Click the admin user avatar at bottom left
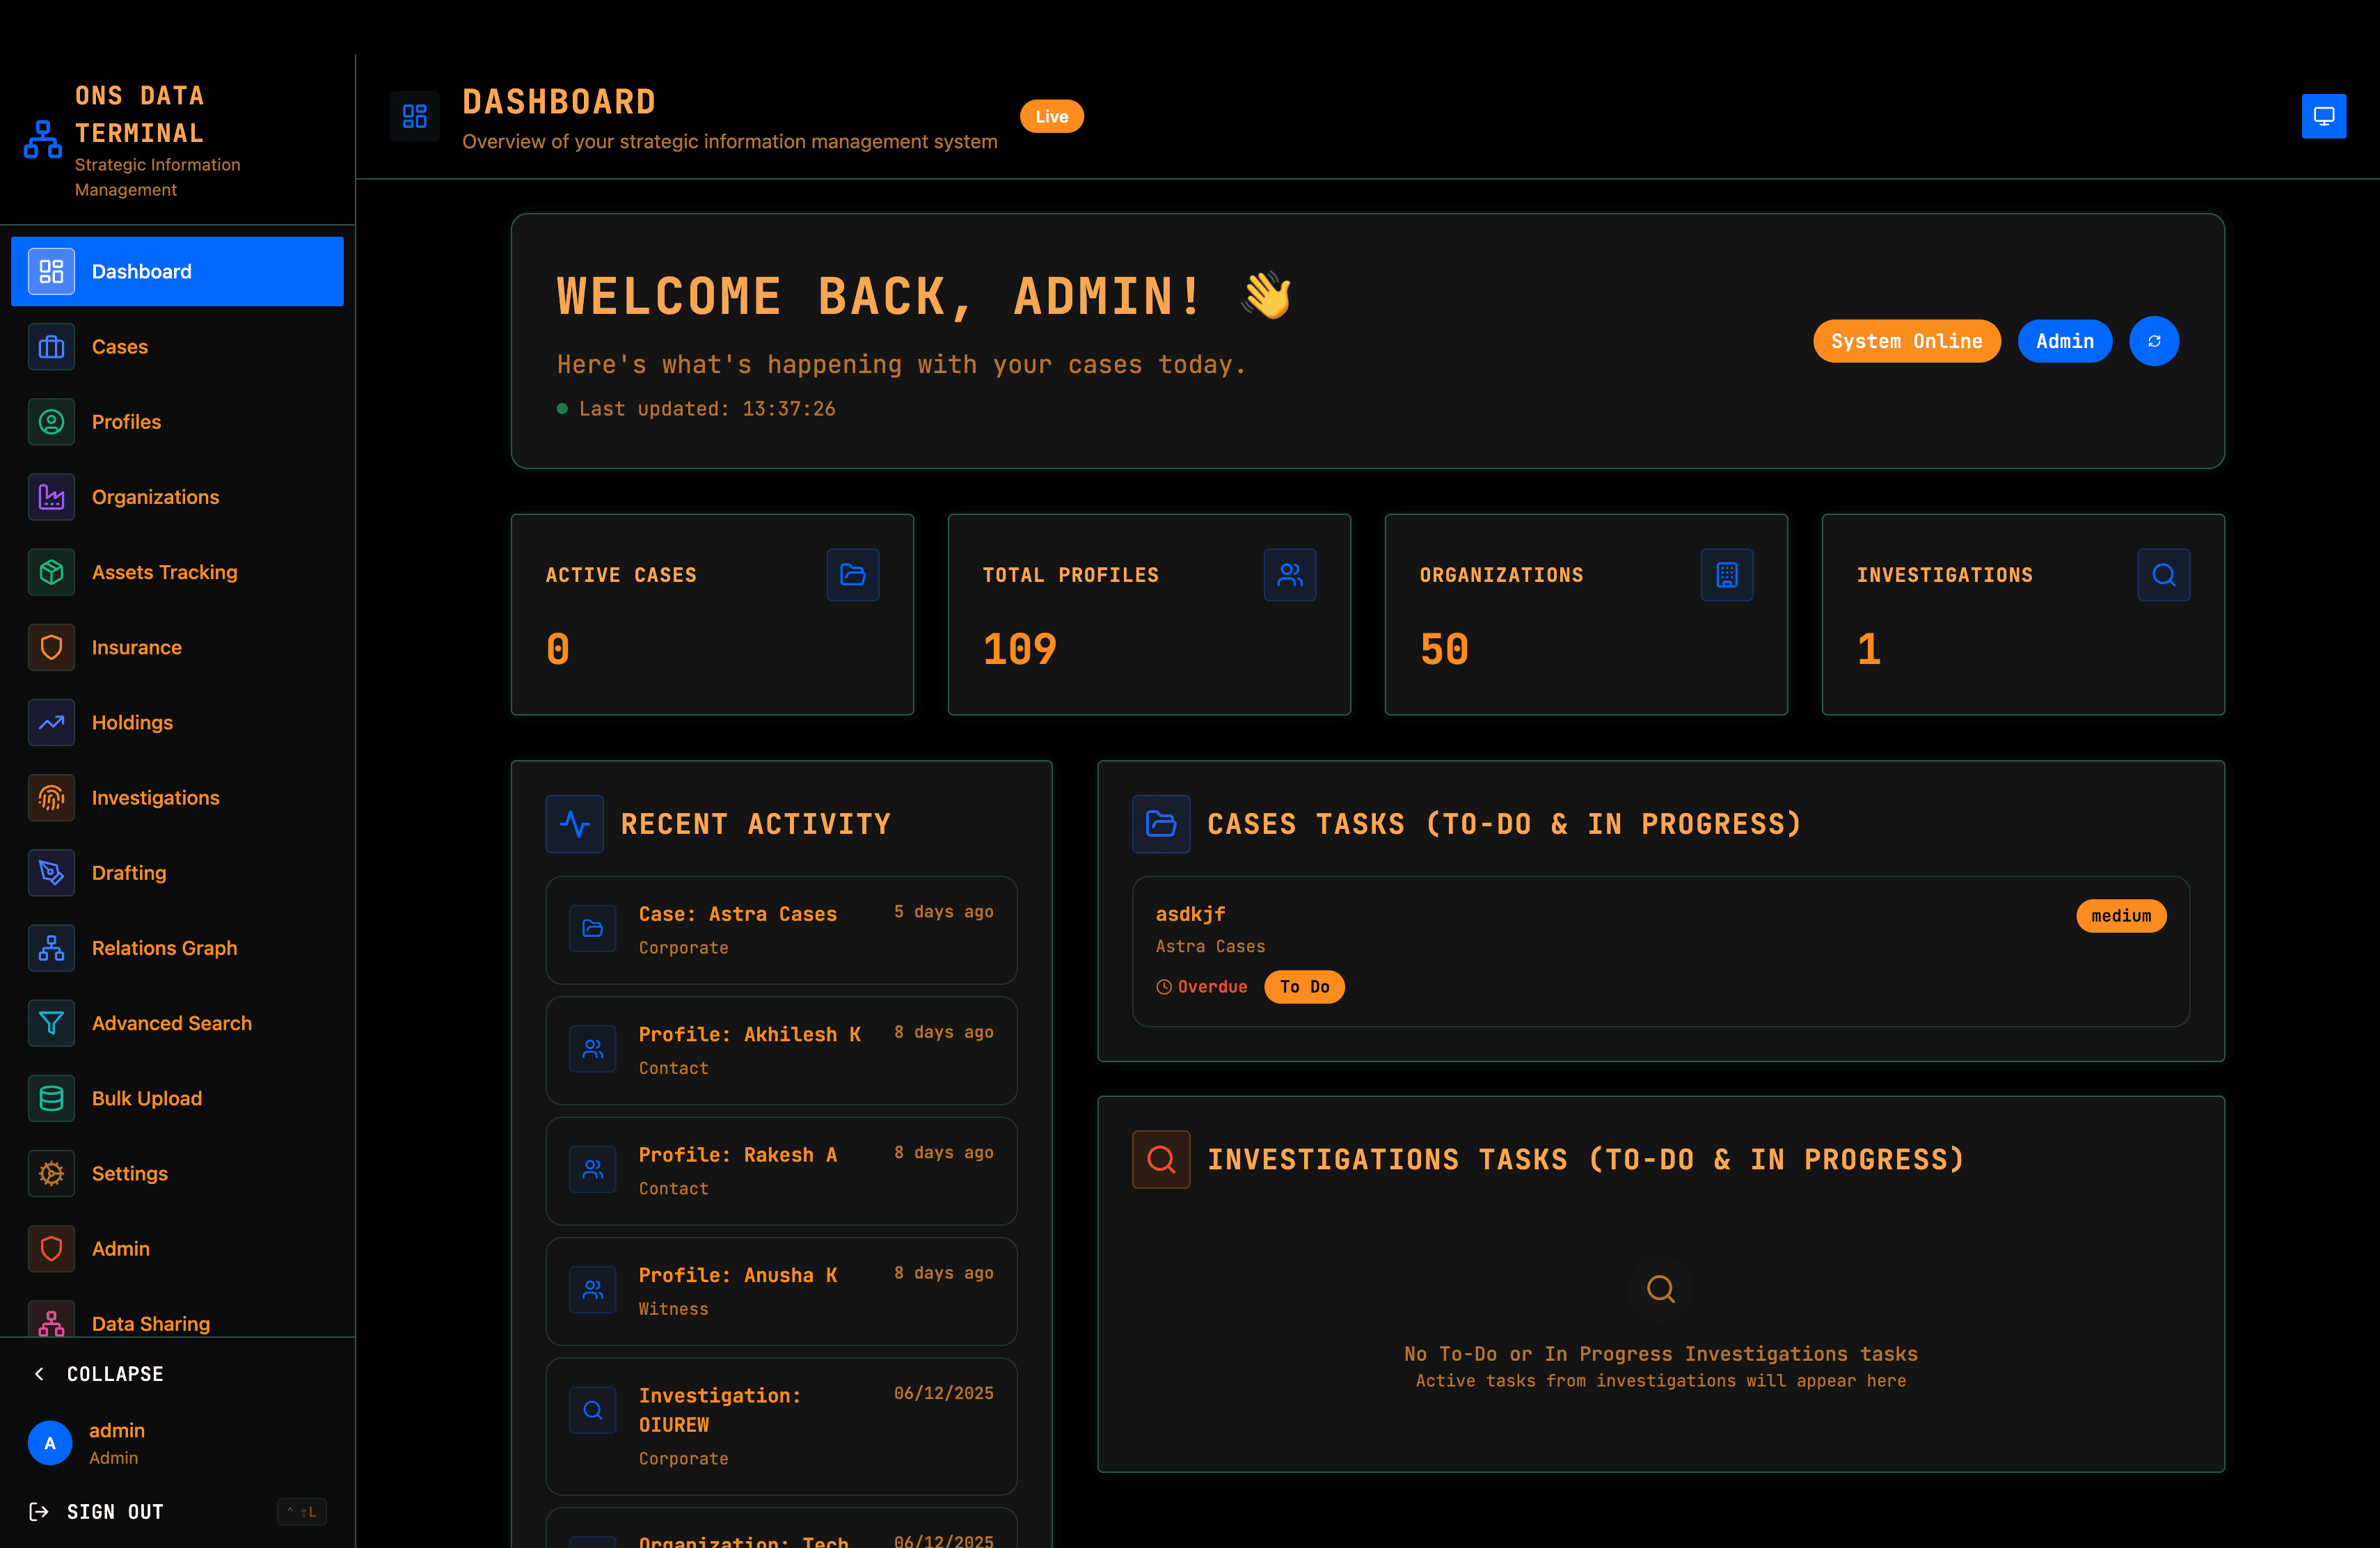 [x=50, y=1443]
